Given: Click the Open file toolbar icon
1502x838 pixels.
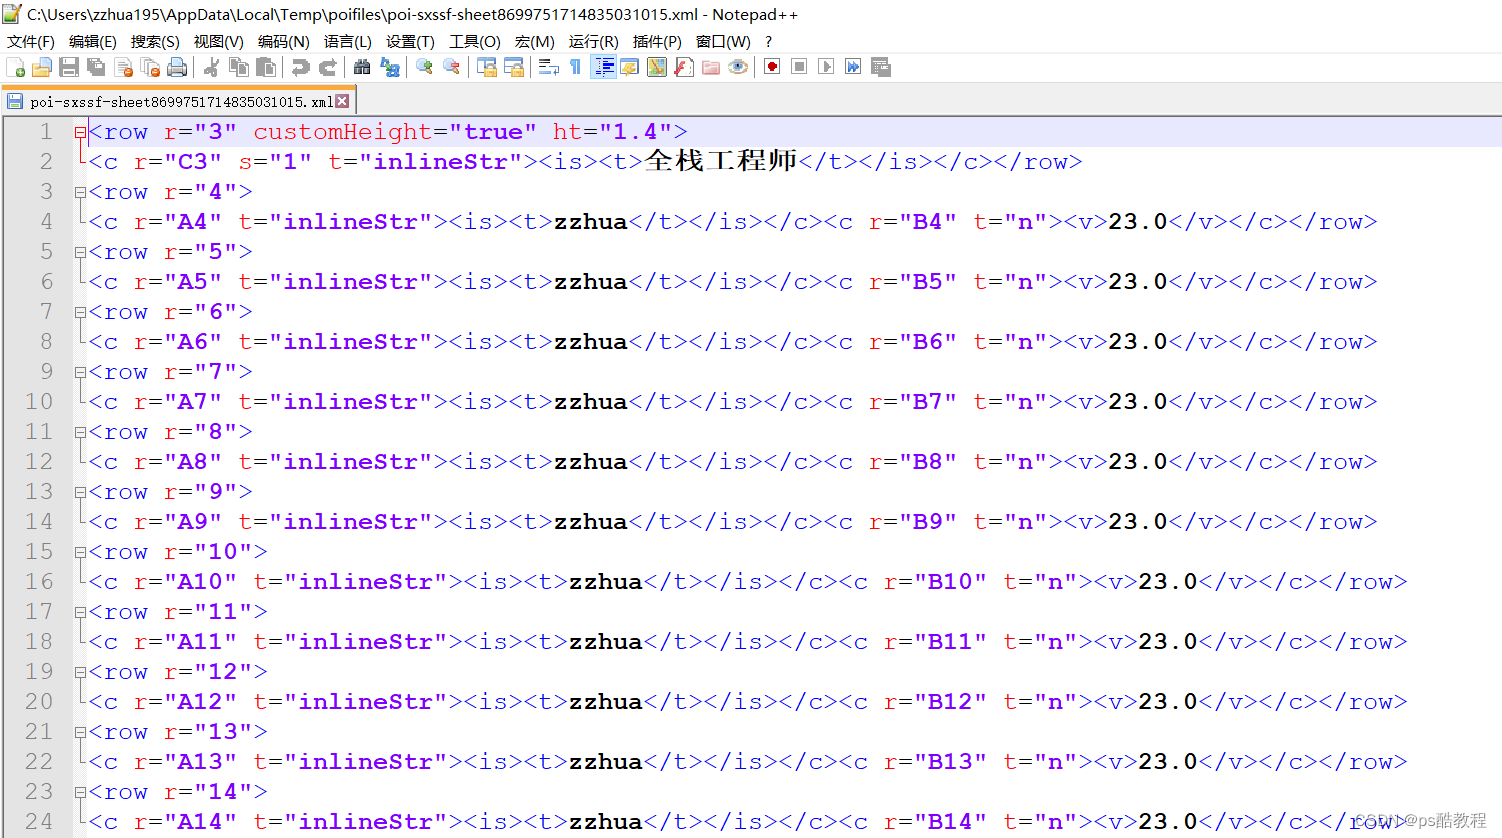Looking at the screenshot, I should pos(42,67).
